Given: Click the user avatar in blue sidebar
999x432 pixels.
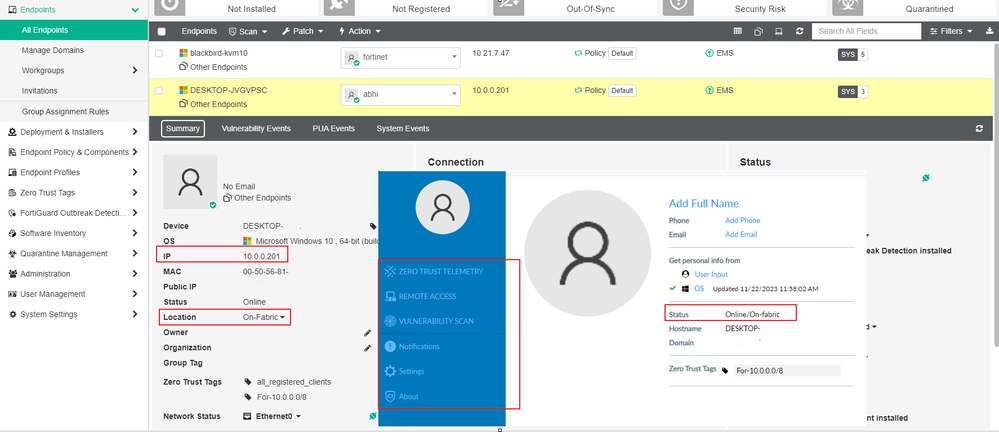Looking at the screenshot, I should pos(442,208).
